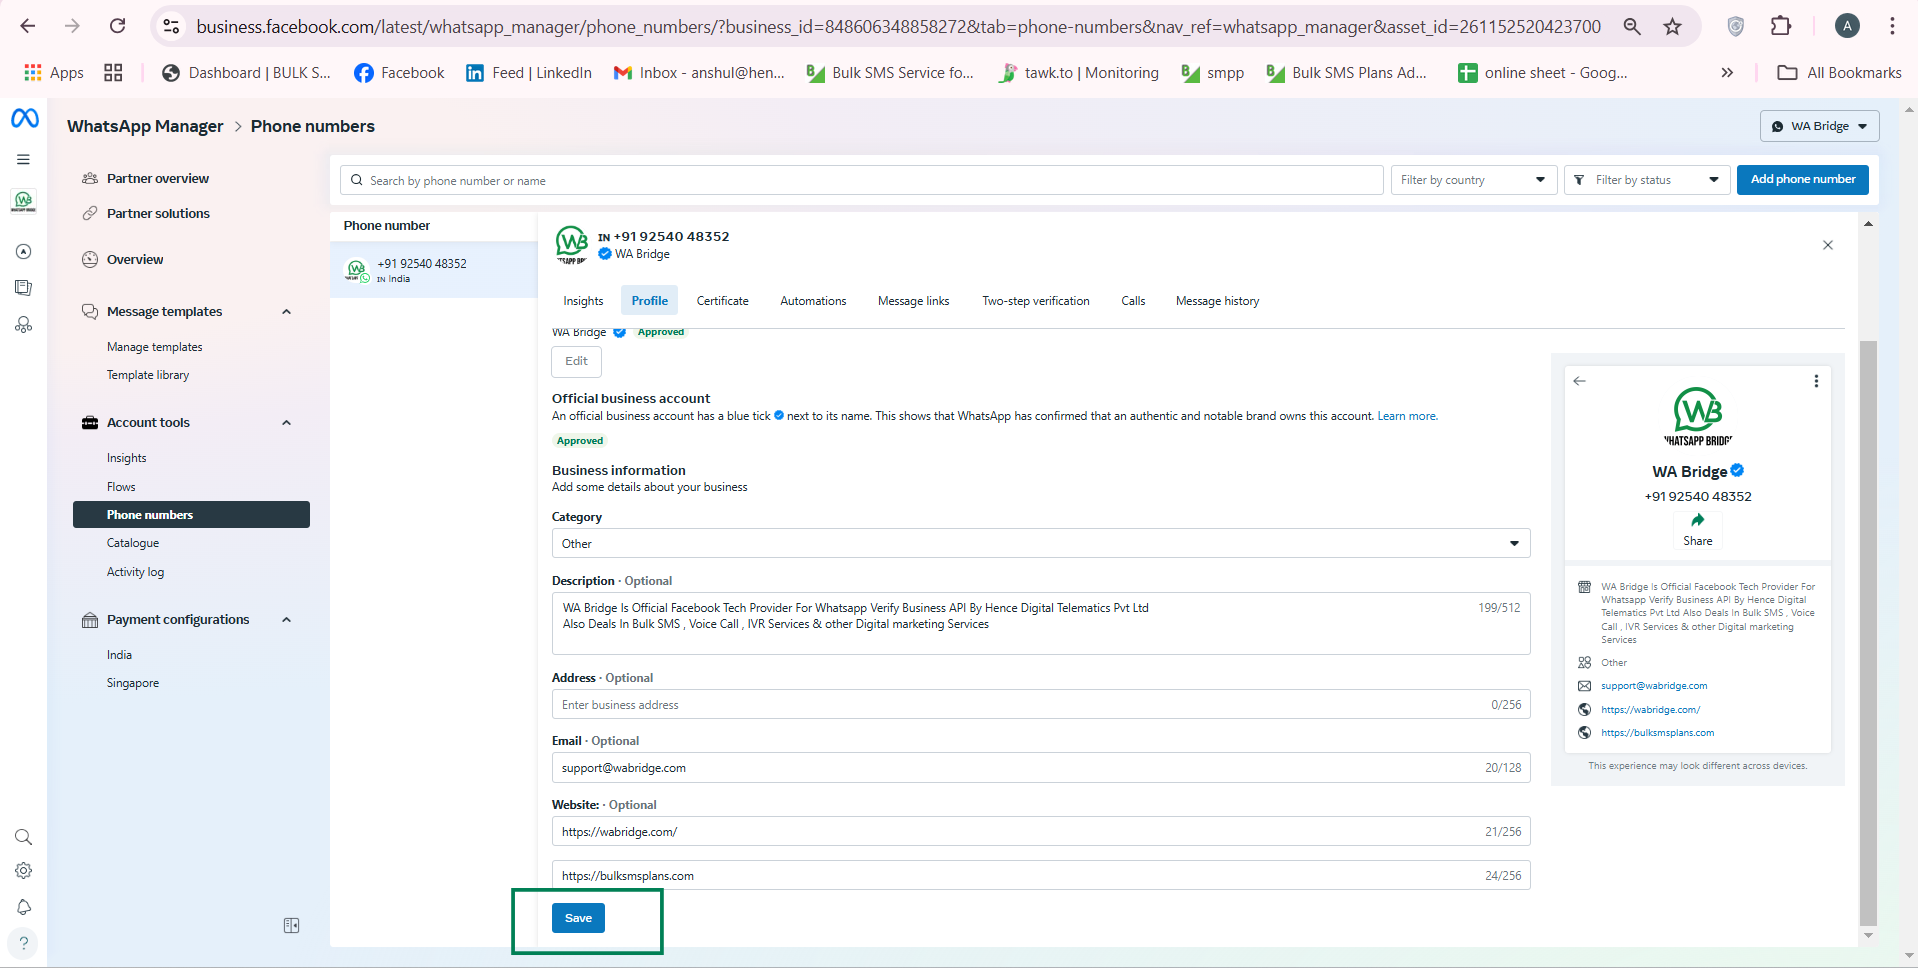Open All Bookmarks folder
This screenshot has width=1918, height=968.
1840,73
